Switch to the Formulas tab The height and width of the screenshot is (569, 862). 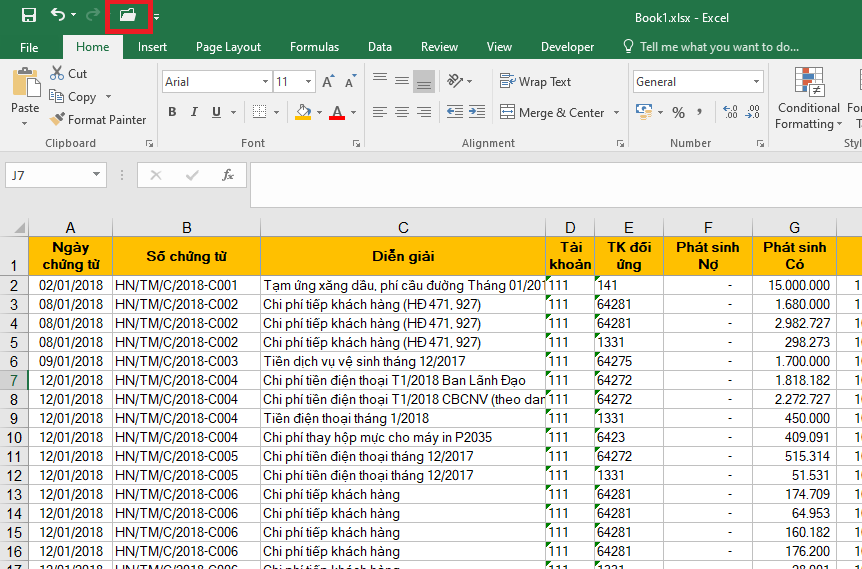click(314, 47)
